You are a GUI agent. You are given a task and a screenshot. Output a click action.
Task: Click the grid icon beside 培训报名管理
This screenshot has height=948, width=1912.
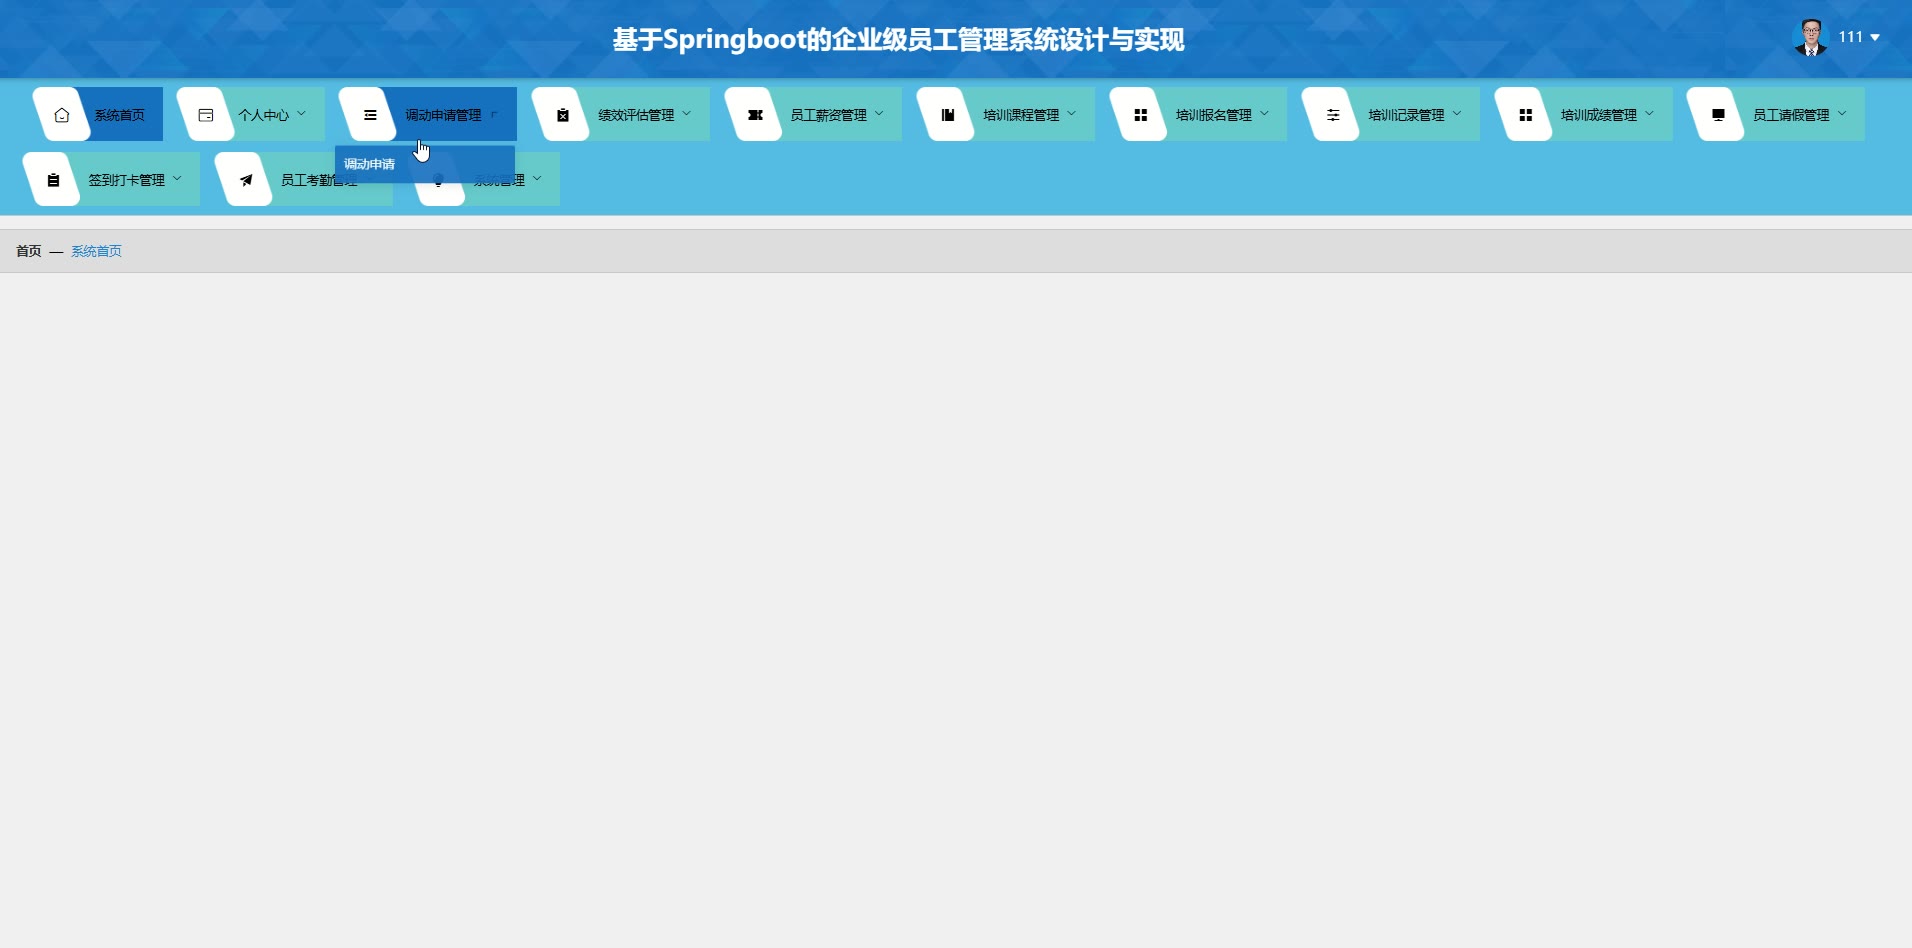coord(1140,115)
